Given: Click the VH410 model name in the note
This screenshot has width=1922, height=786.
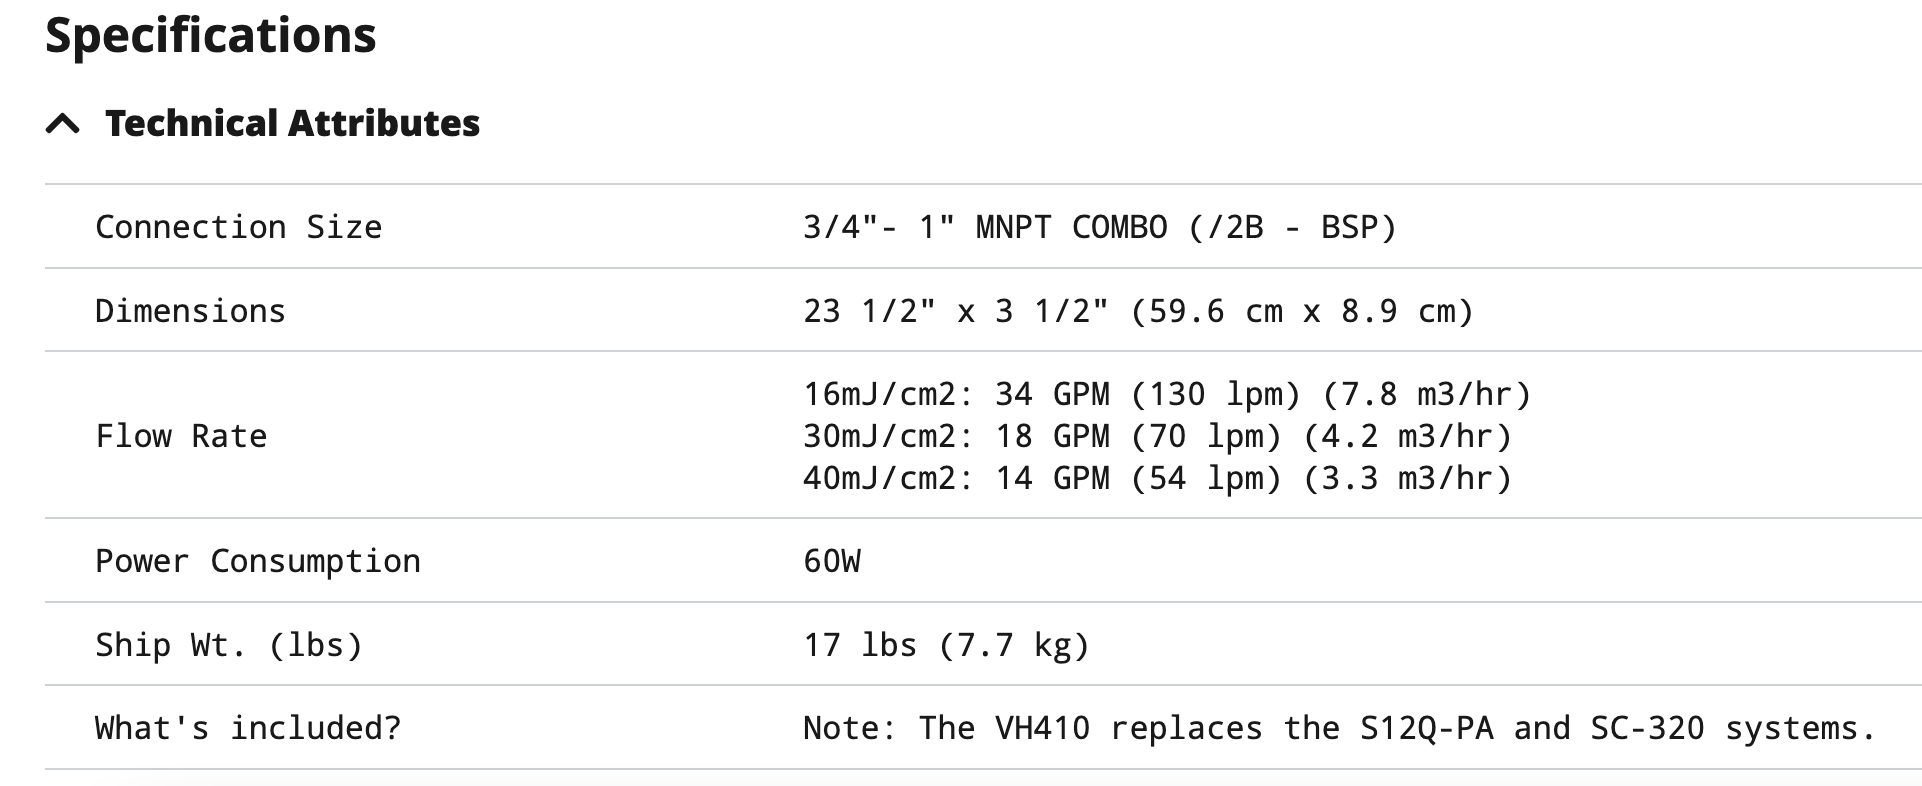Looking at the screenshot, I should 1042,728.
